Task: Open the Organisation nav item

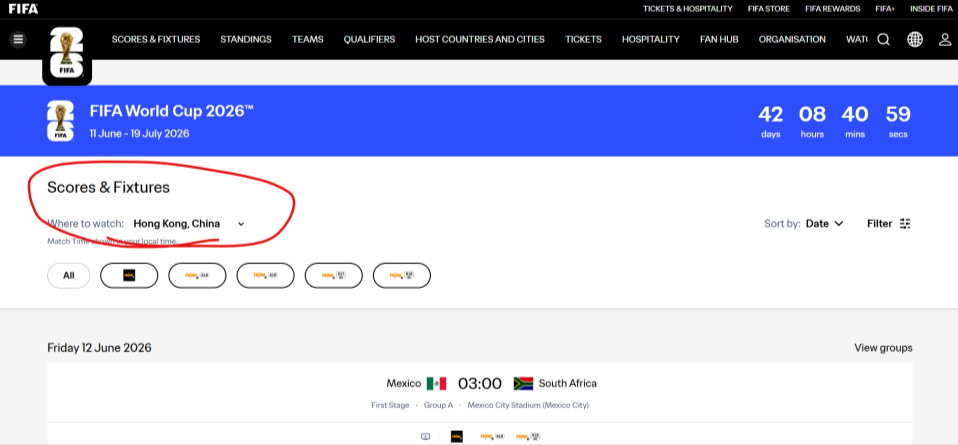Action: click(792, 39)
